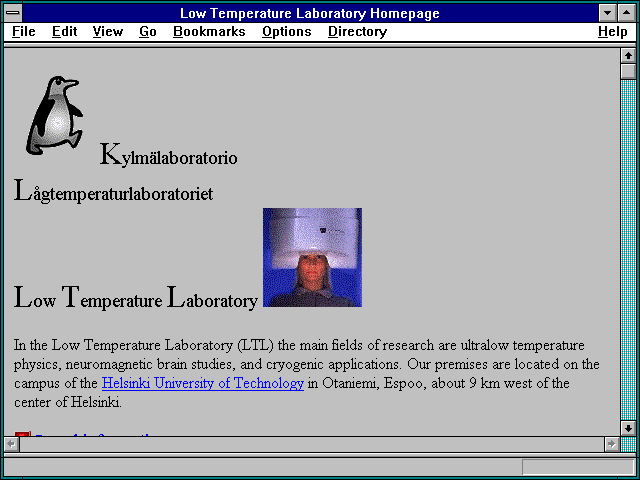Viewport: 640px width, 480px height.
Task: Click the vertical scrollbar up arrow
Action: tap(628, 56)
